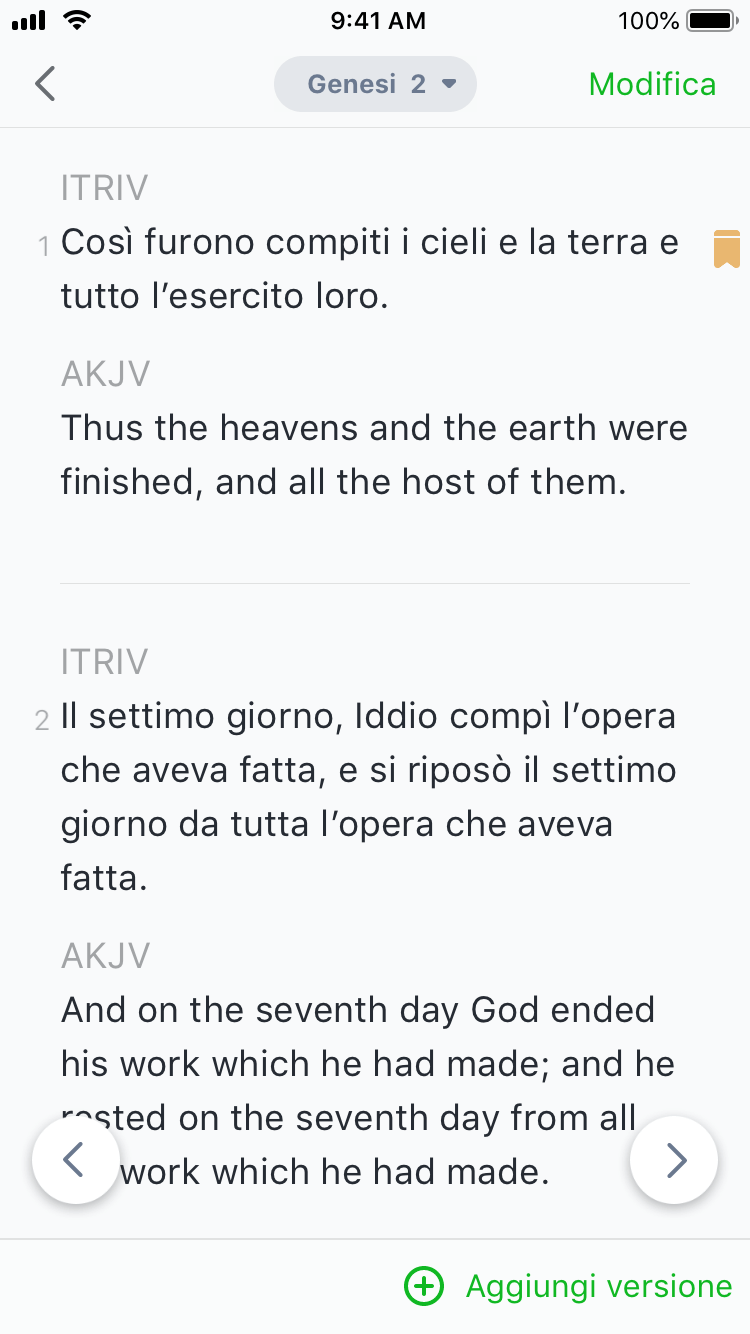Screen dimensions: 750x1334
Task: Tap Aggiungi versione link
Action: [x=599, y=1286]
